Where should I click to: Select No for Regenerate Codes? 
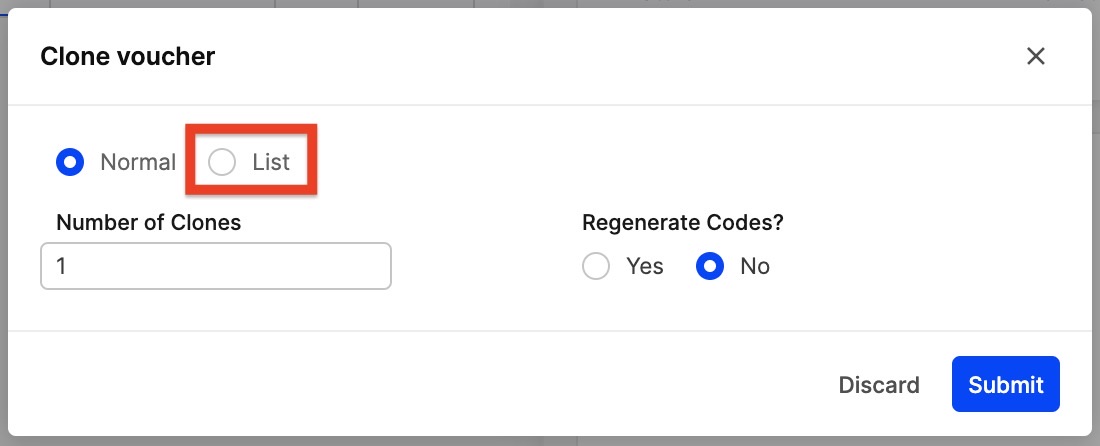coord(710,266)
